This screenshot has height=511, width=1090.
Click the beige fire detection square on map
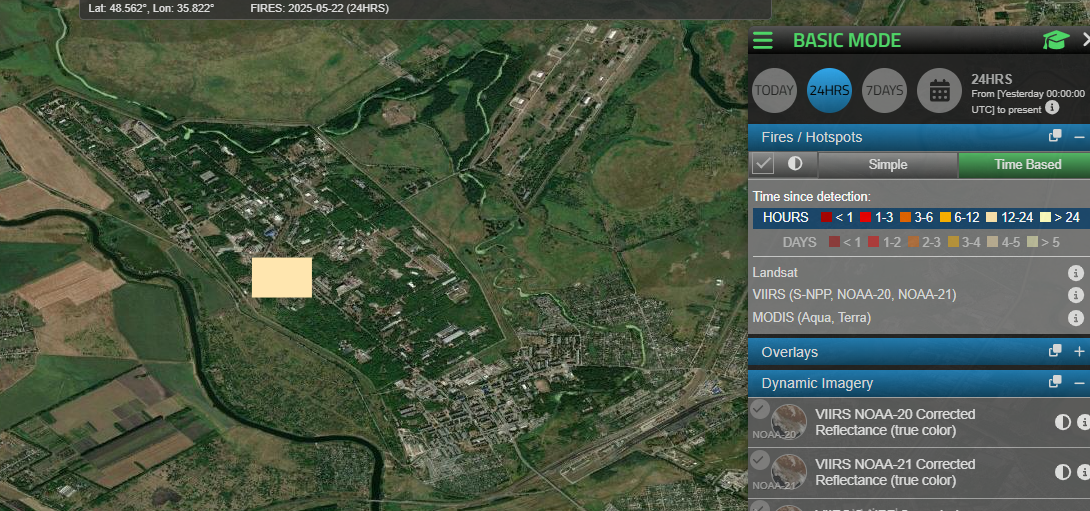coord(282,277)
